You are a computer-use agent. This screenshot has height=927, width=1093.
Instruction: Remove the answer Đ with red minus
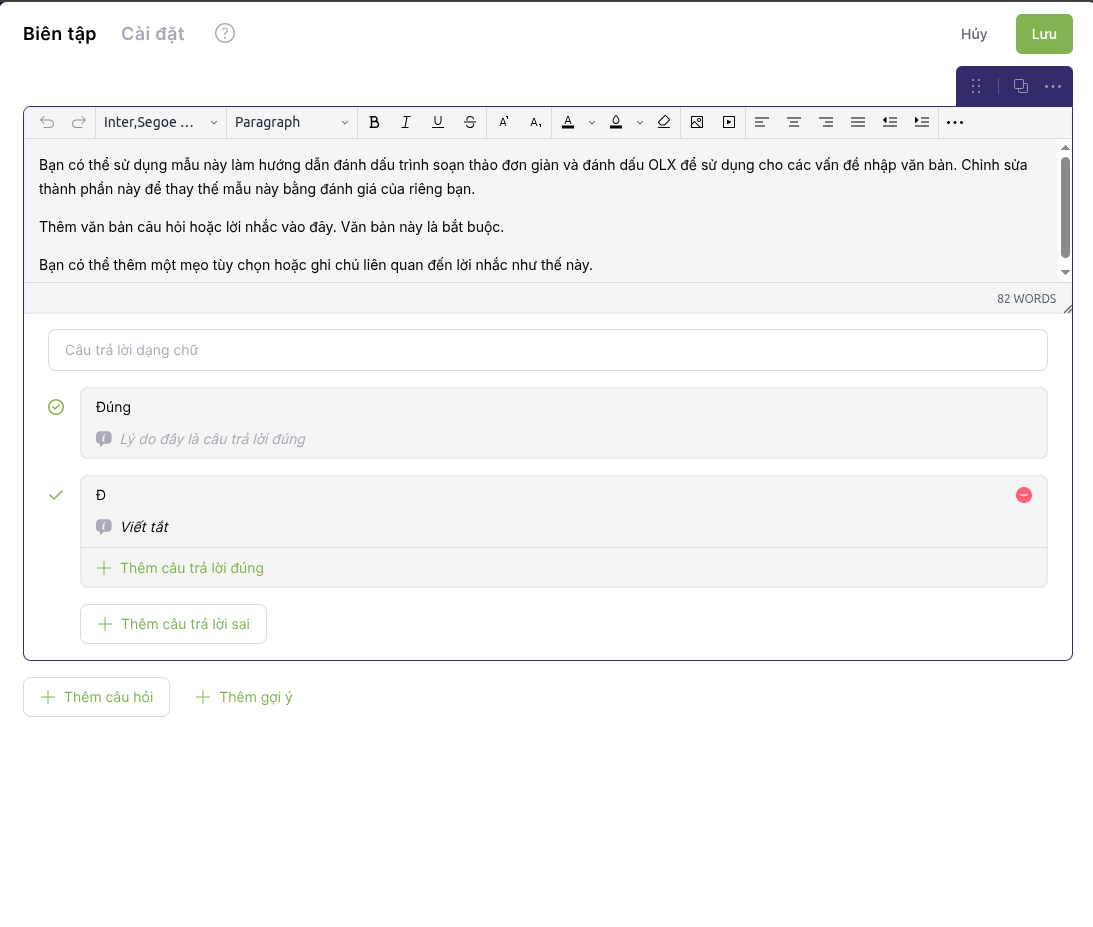1024,496
